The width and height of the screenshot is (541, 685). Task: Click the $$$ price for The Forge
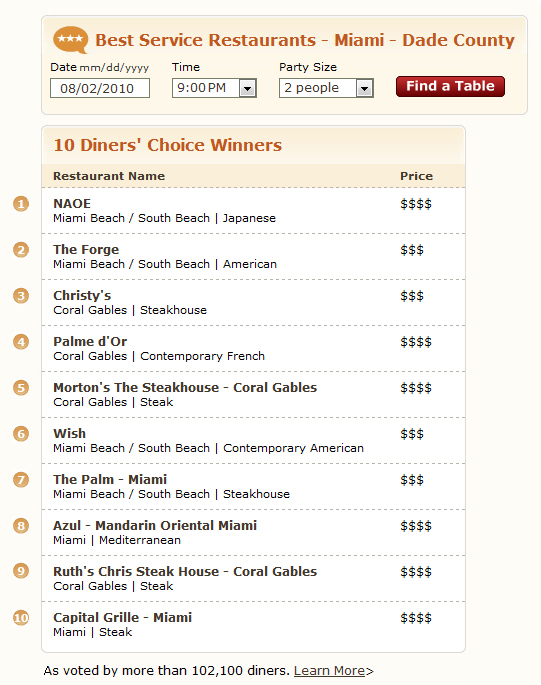[412, 250]
